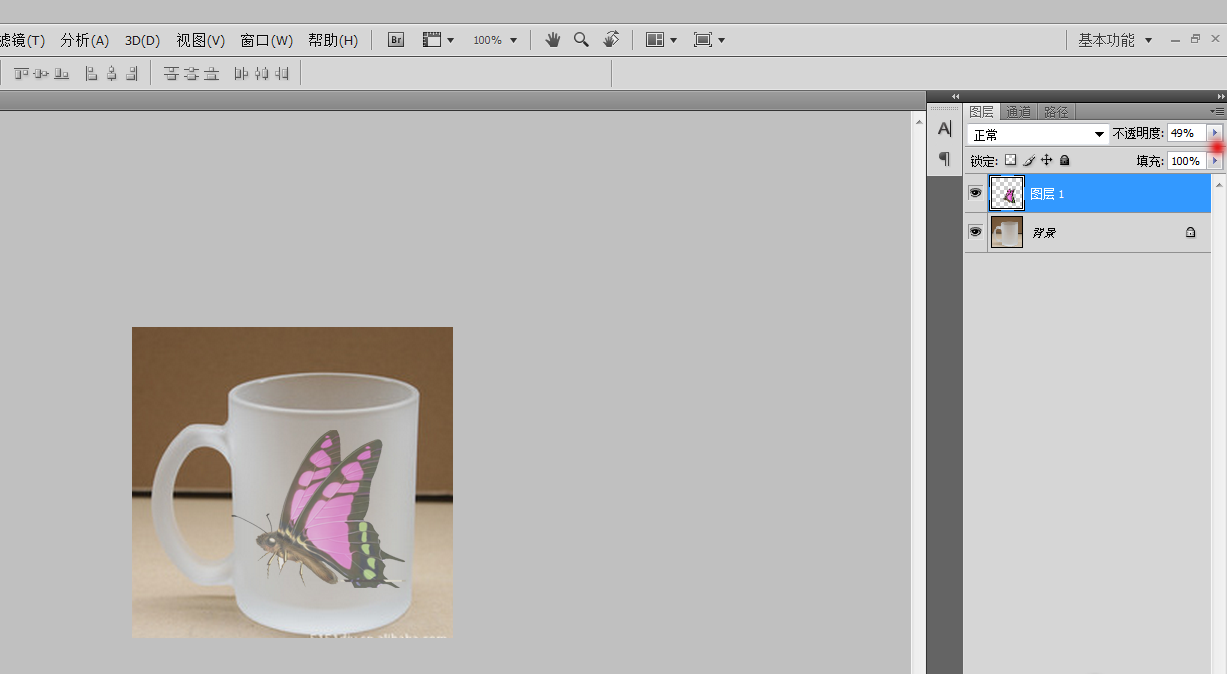Select the Rotate View tool
This screenshot has height=674, width=1227.
pyautogui.click(x=611, y=40)
